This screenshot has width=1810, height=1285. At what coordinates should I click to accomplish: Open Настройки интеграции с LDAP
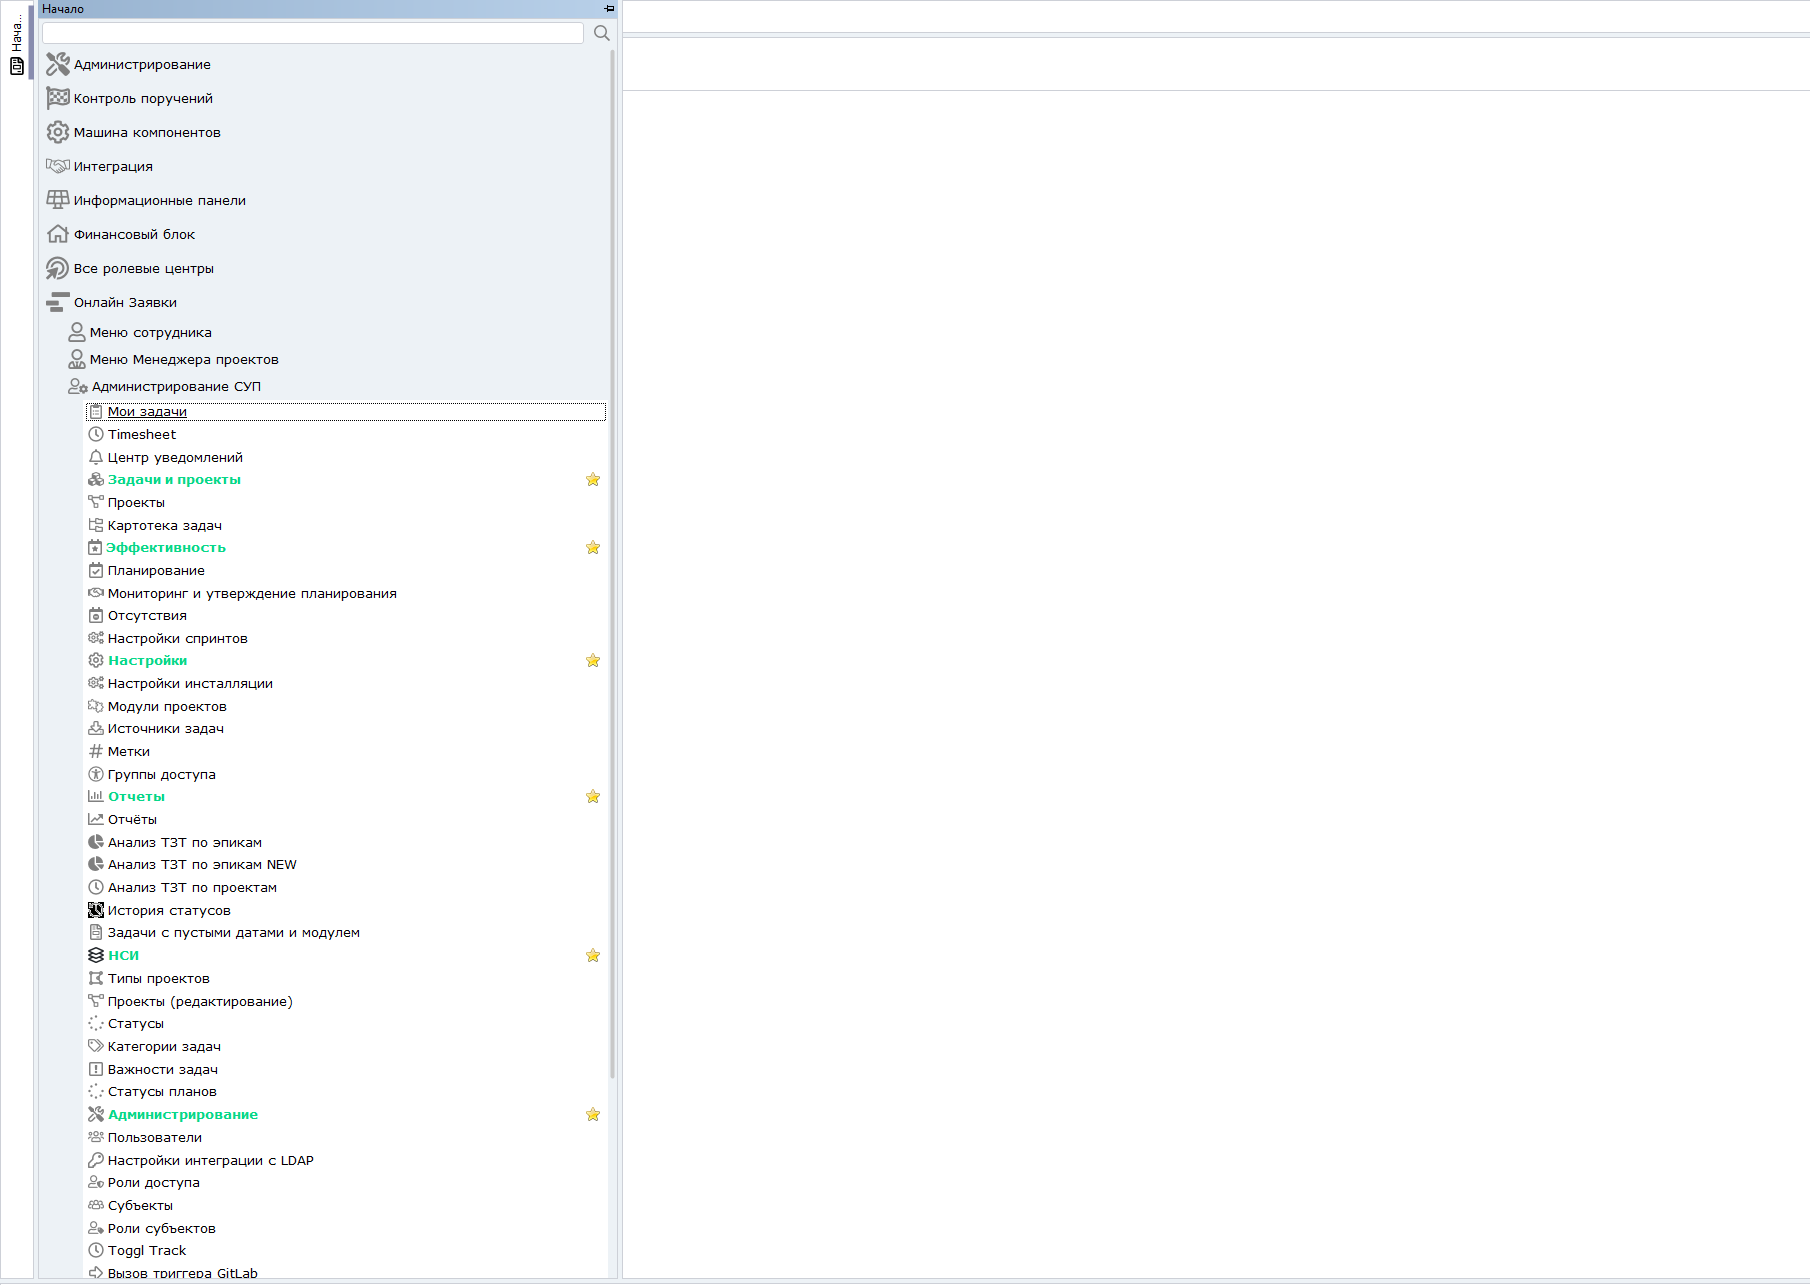[211, 1160]
